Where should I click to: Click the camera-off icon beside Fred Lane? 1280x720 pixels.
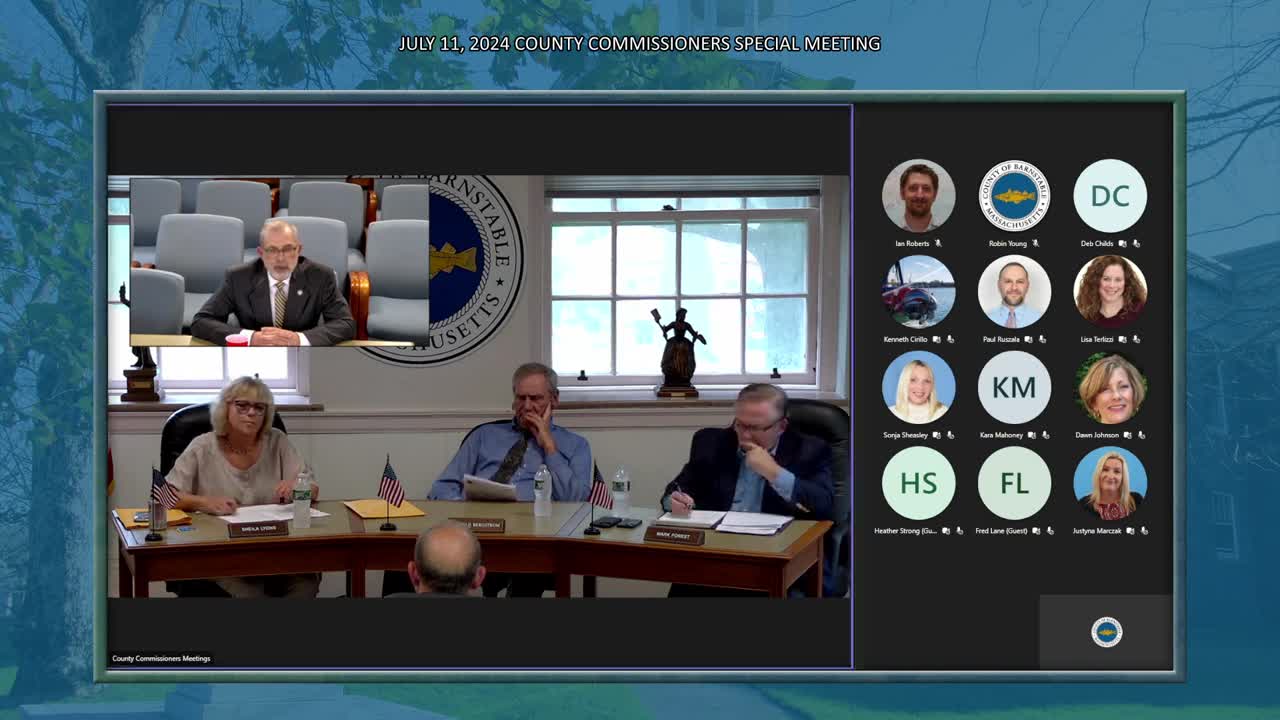pyautogui.click(x=1037, y=531)
